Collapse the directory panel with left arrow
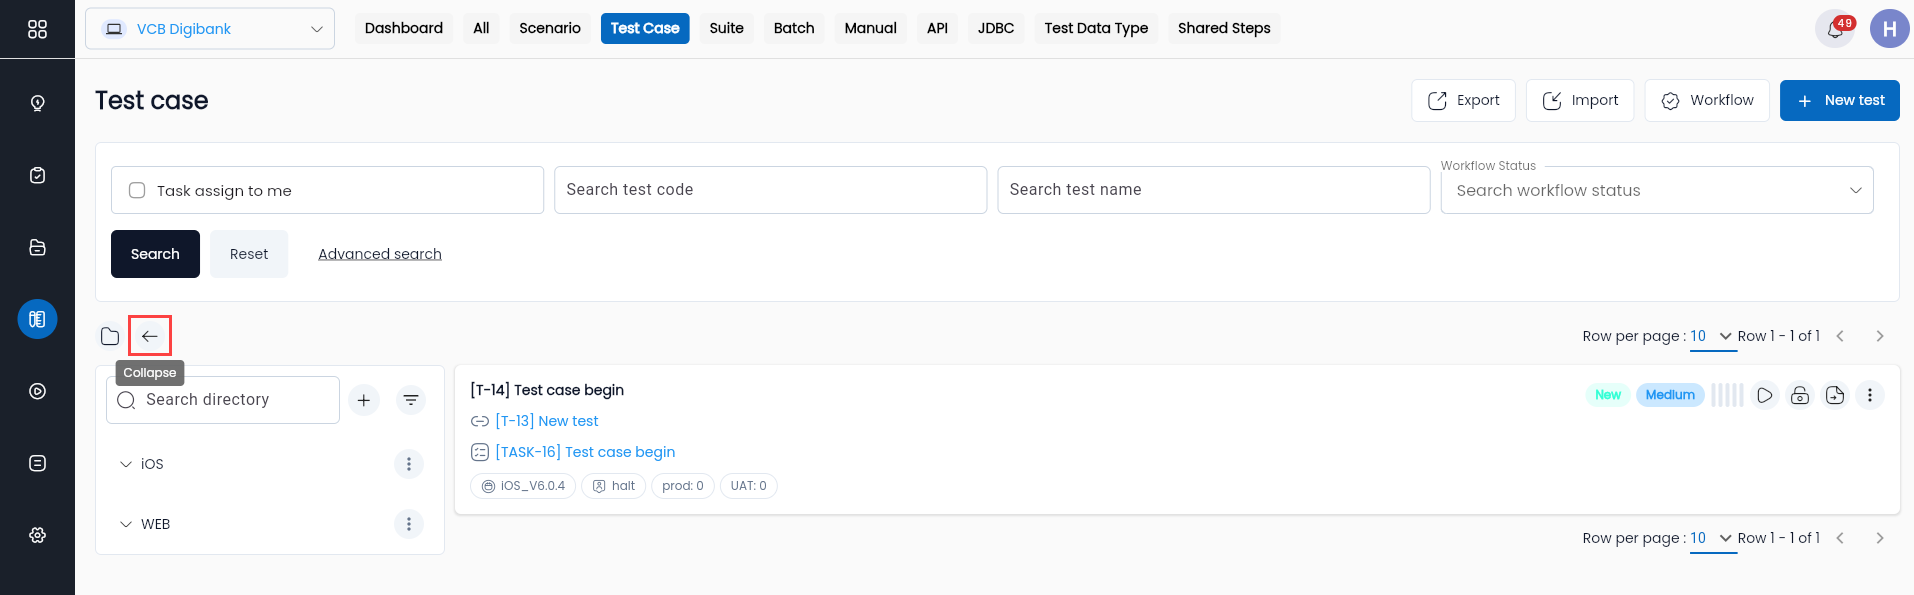Viewport: 1914px width, 595px height. (150, 336)
